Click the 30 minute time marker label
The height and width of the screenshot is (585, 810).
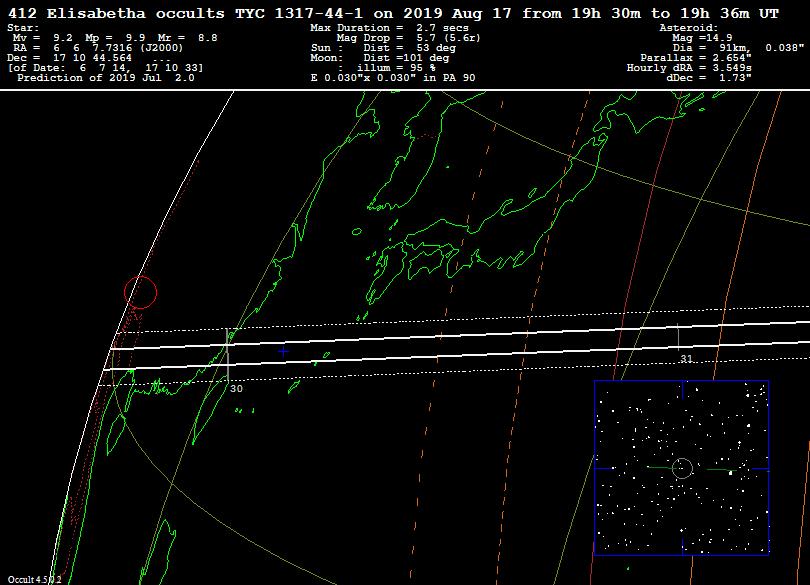[236, 389]
